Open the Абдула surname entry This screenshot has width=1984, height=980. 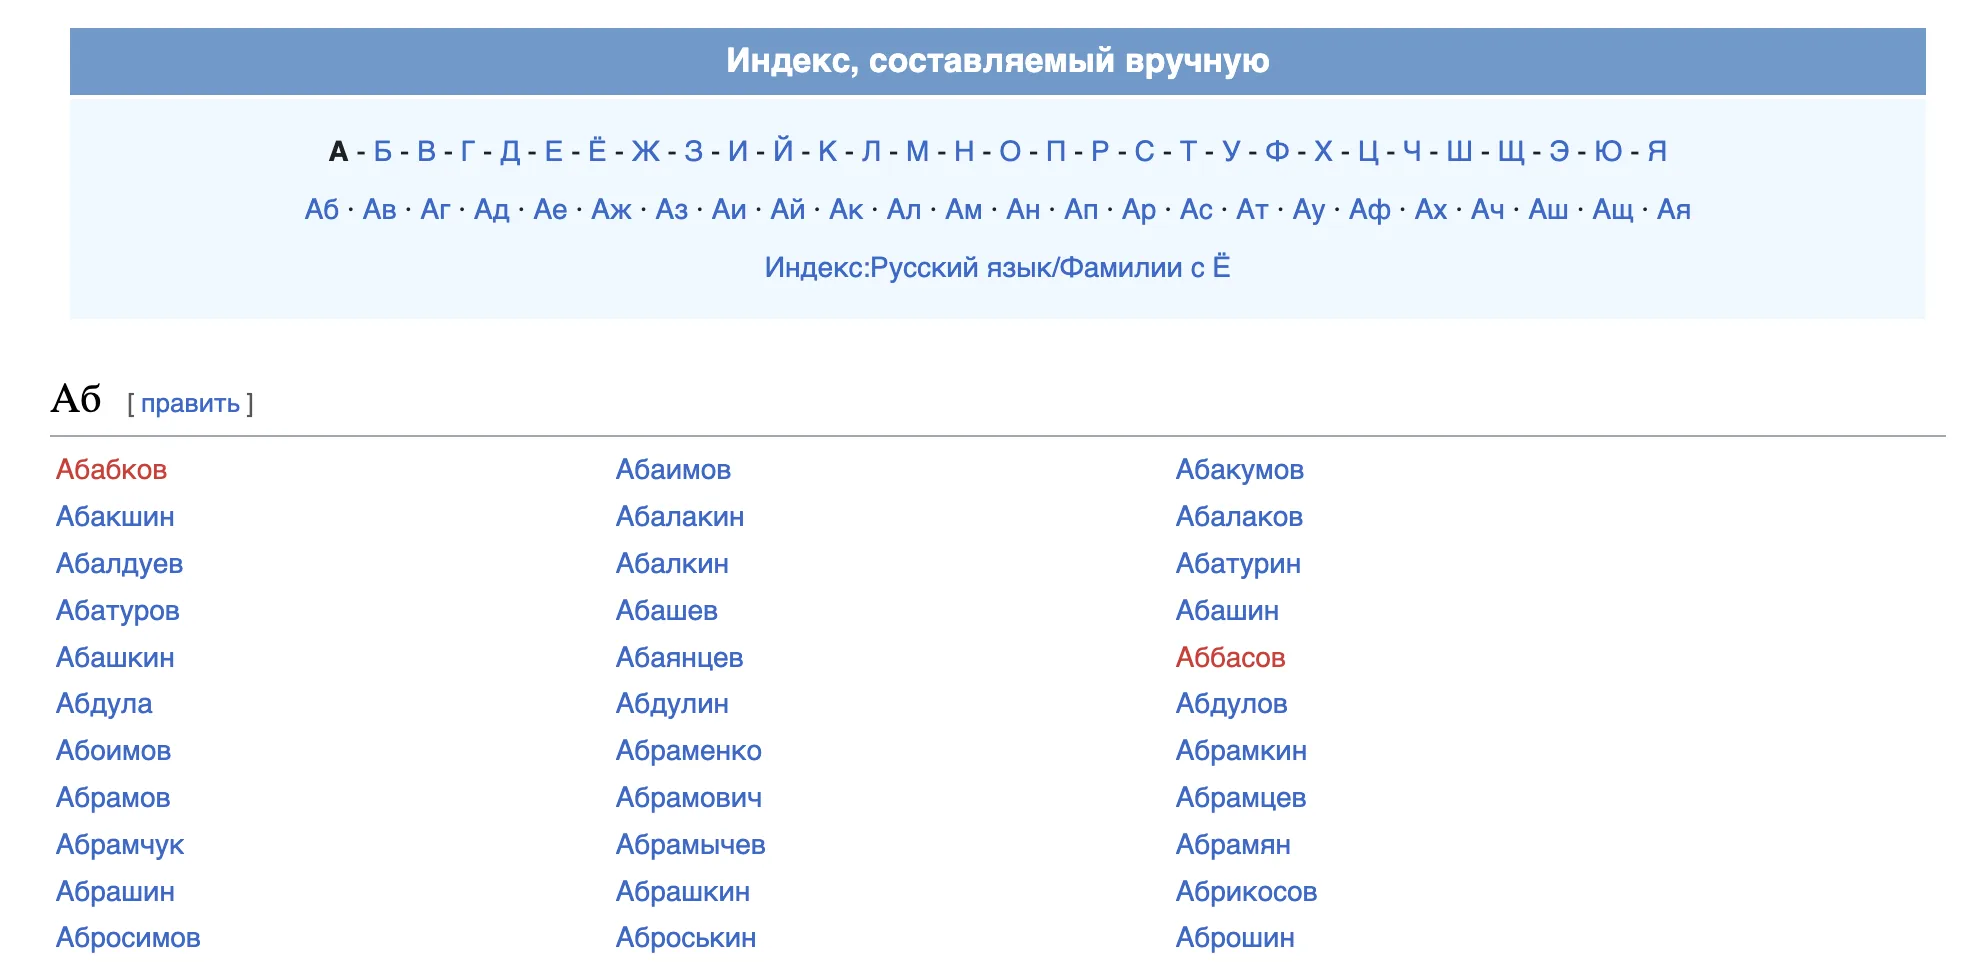click(x=104, y=704)
